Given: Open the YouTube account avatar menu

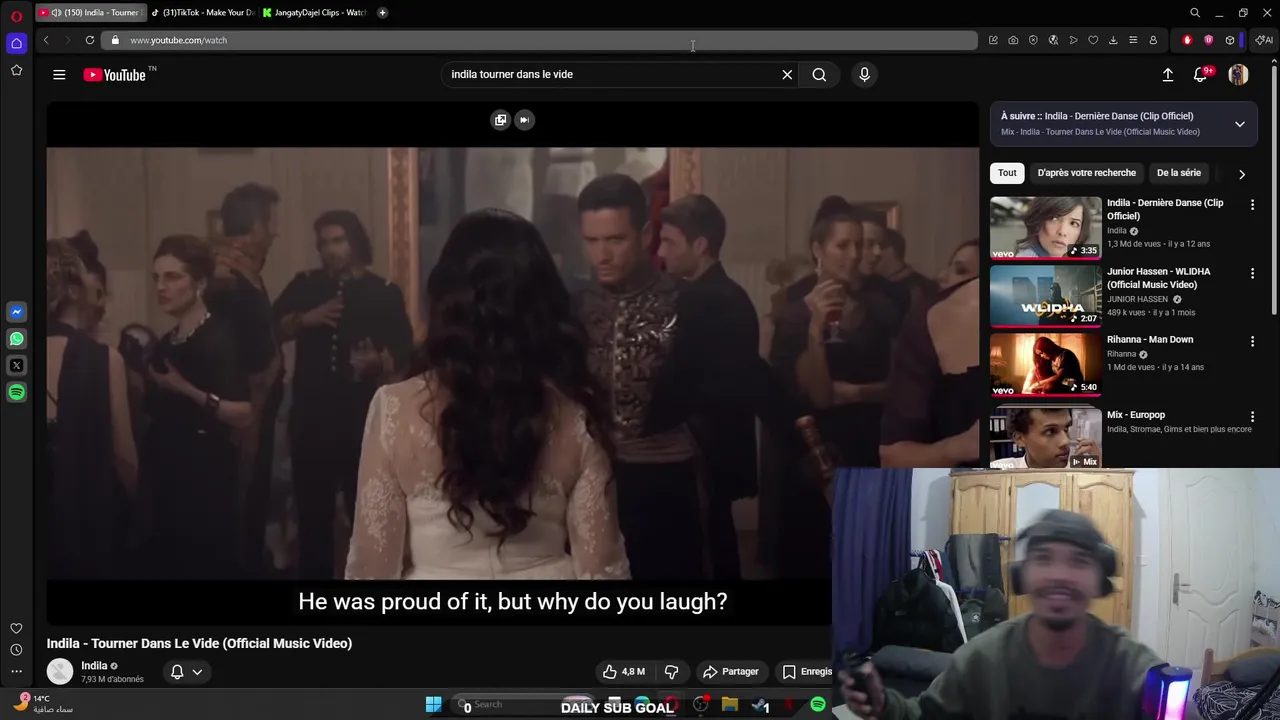Looking at the screenshot, I should (x=1238, y=75).
